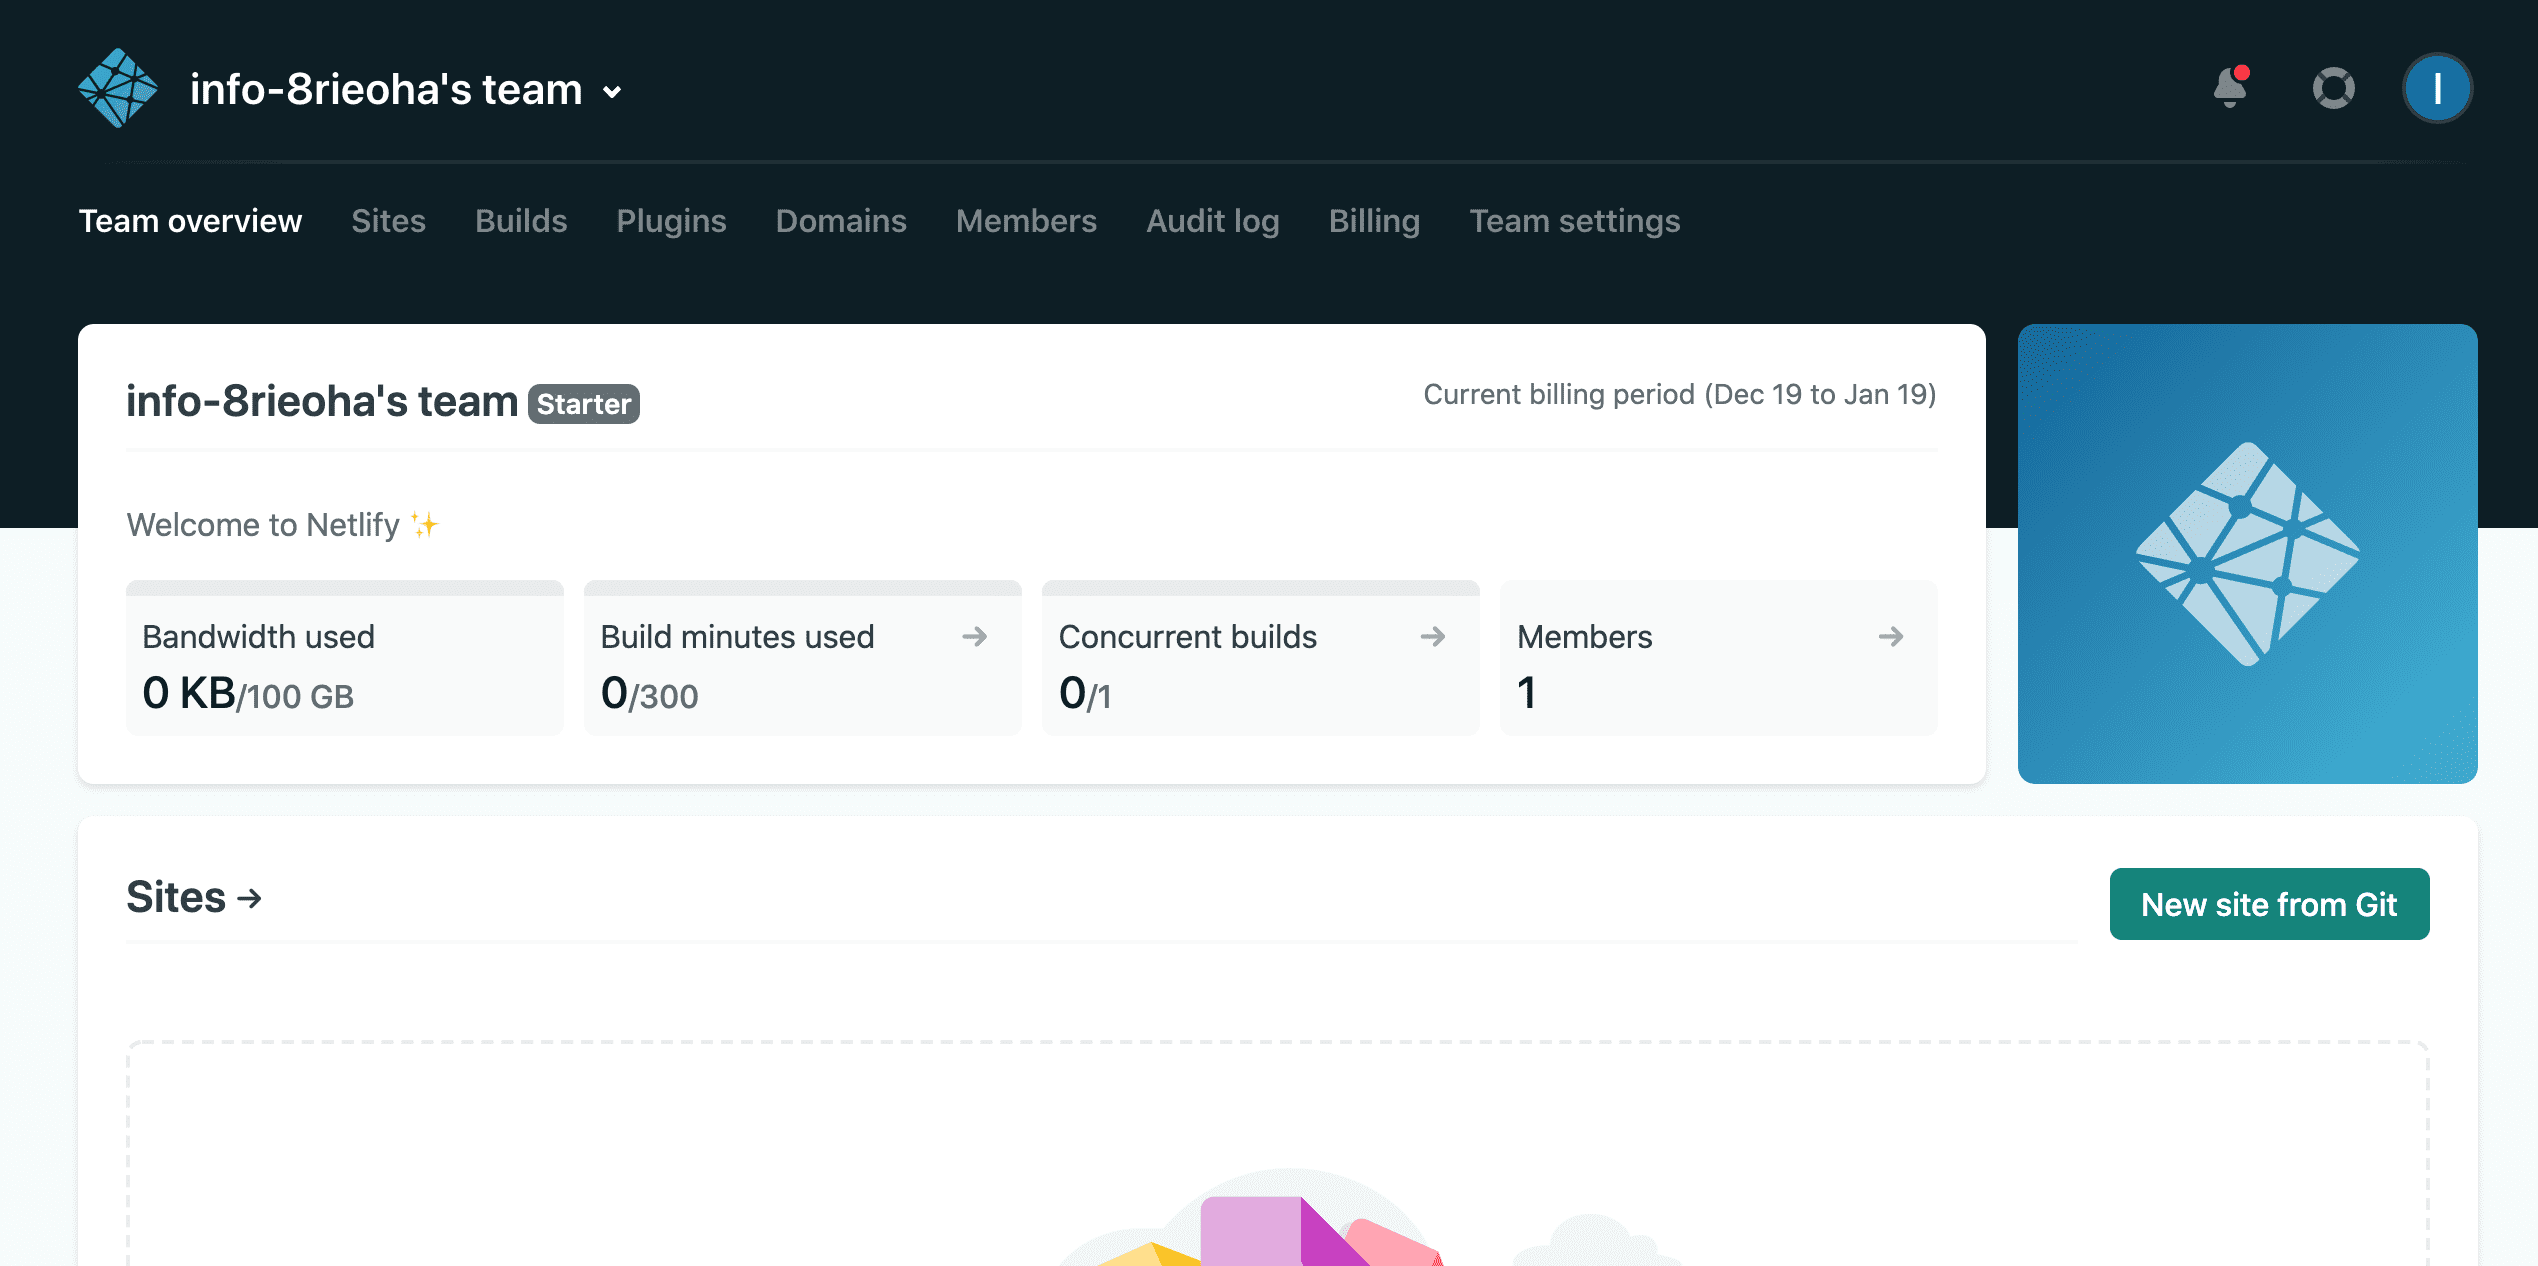Open the Concurrent builds card
2538x1266 pixels.
(1261, 658)
